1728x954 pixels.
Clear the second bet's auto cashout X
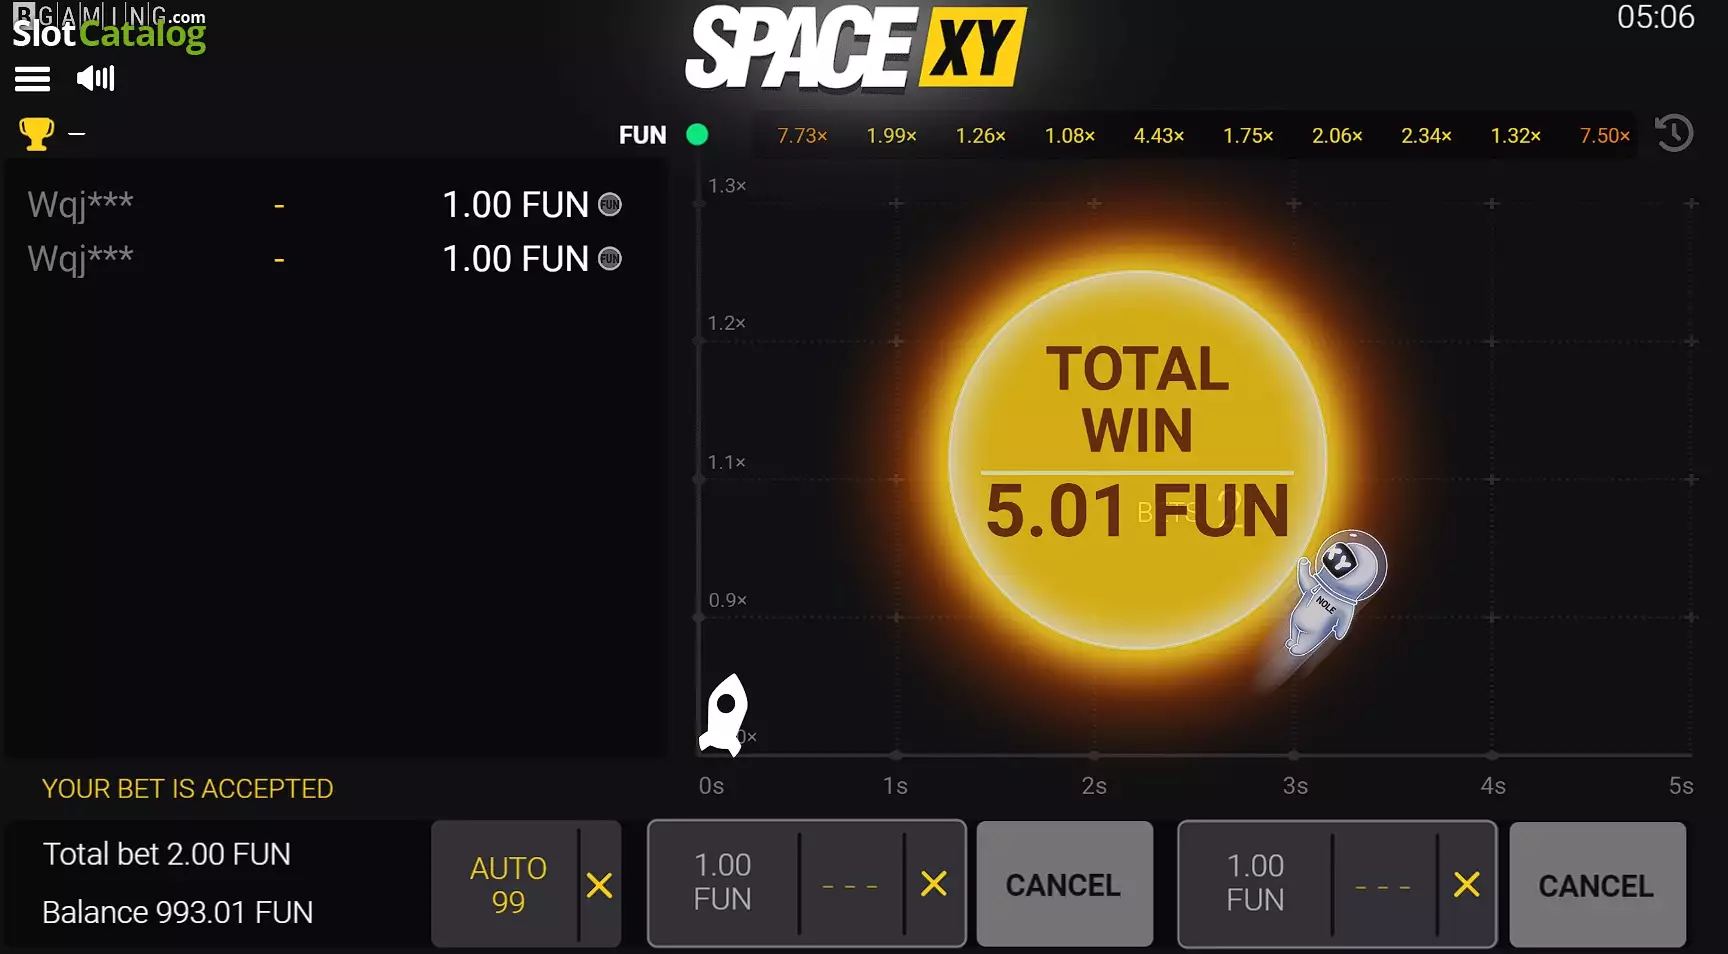click(x=1467, y=885)
